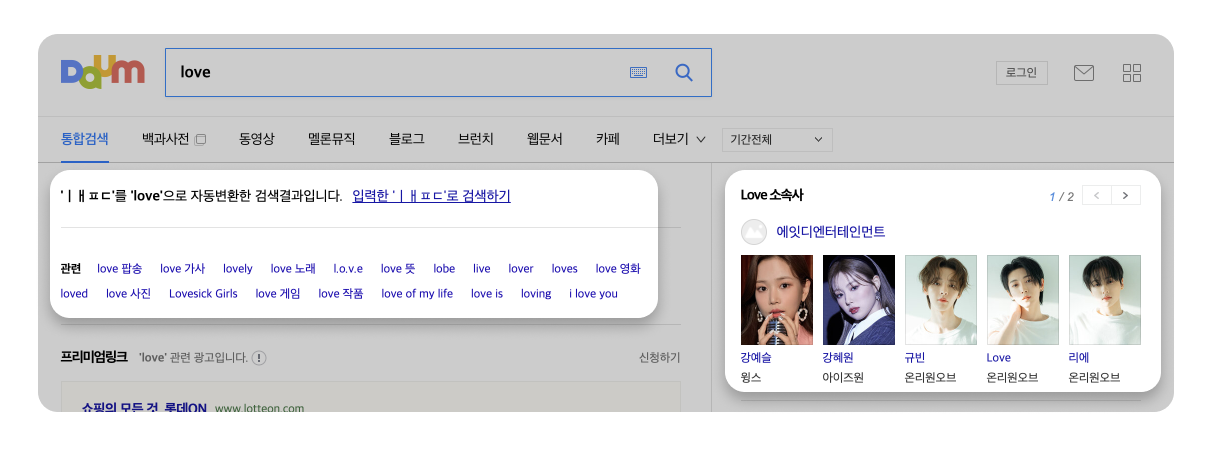Open related search Lovesick Girls
This screenshot has width=1210, height=455.
pos(203,293)
